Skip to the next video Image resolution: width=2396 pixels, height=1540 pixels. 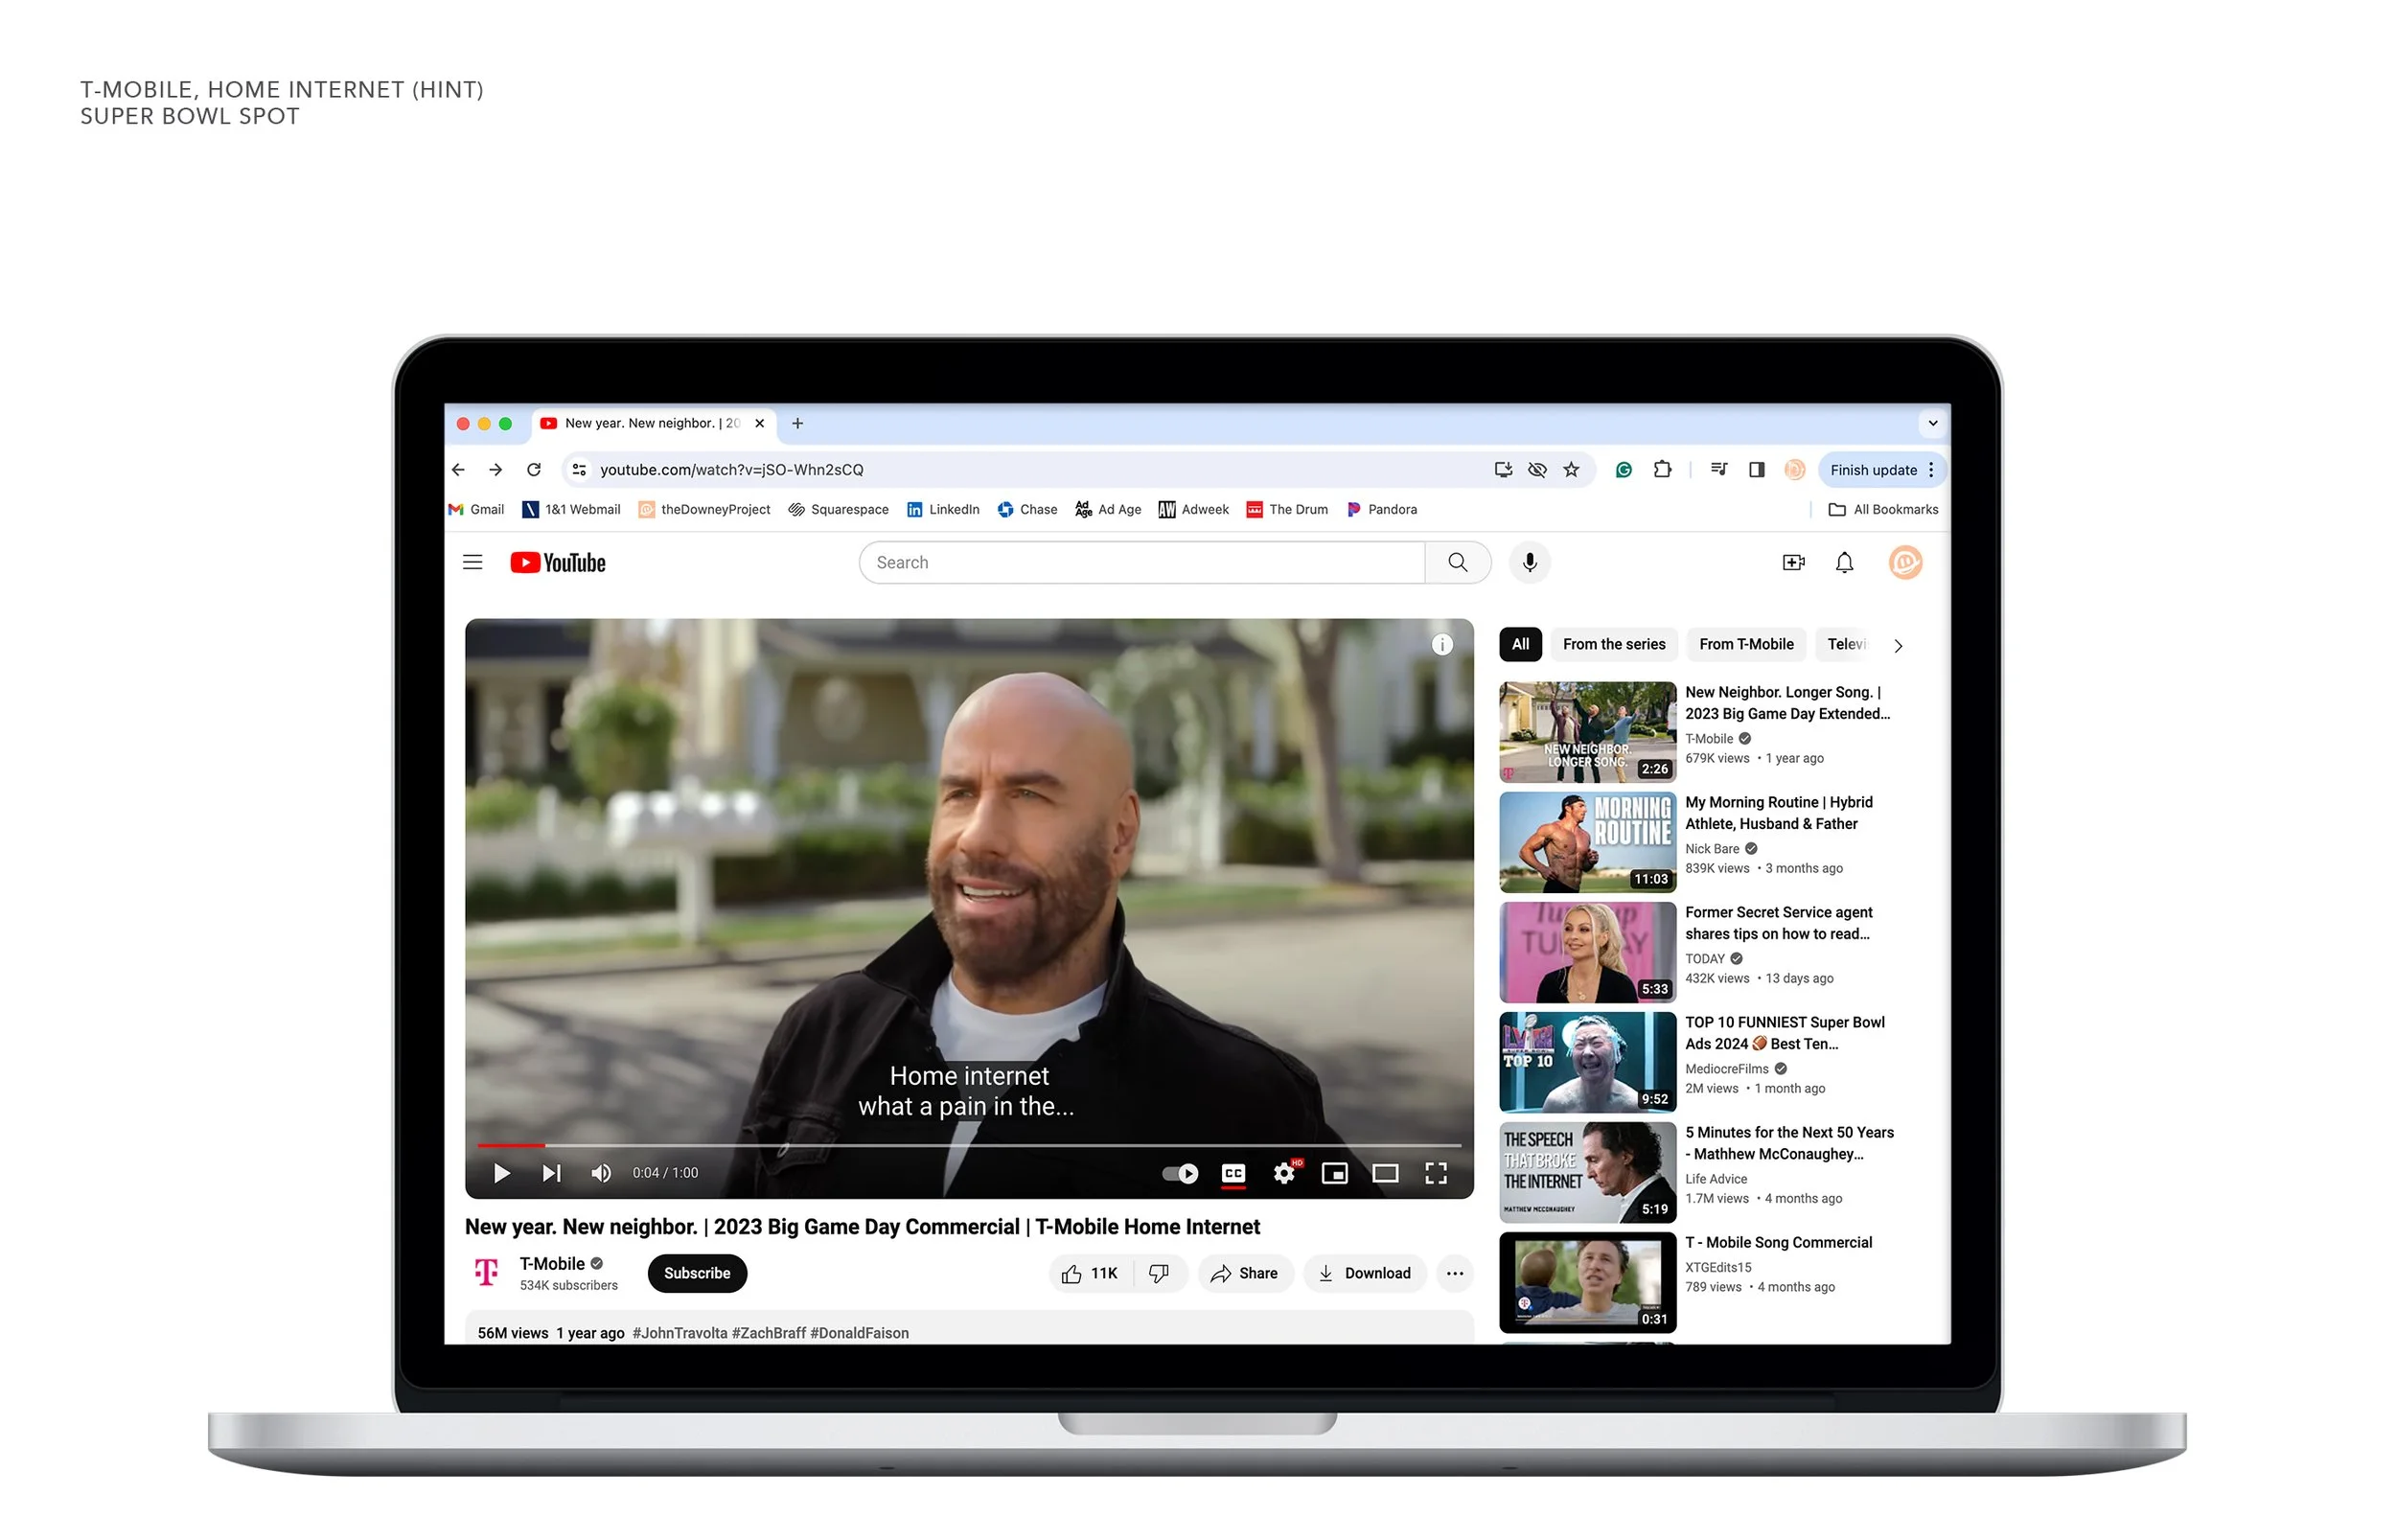[552, 1173]
